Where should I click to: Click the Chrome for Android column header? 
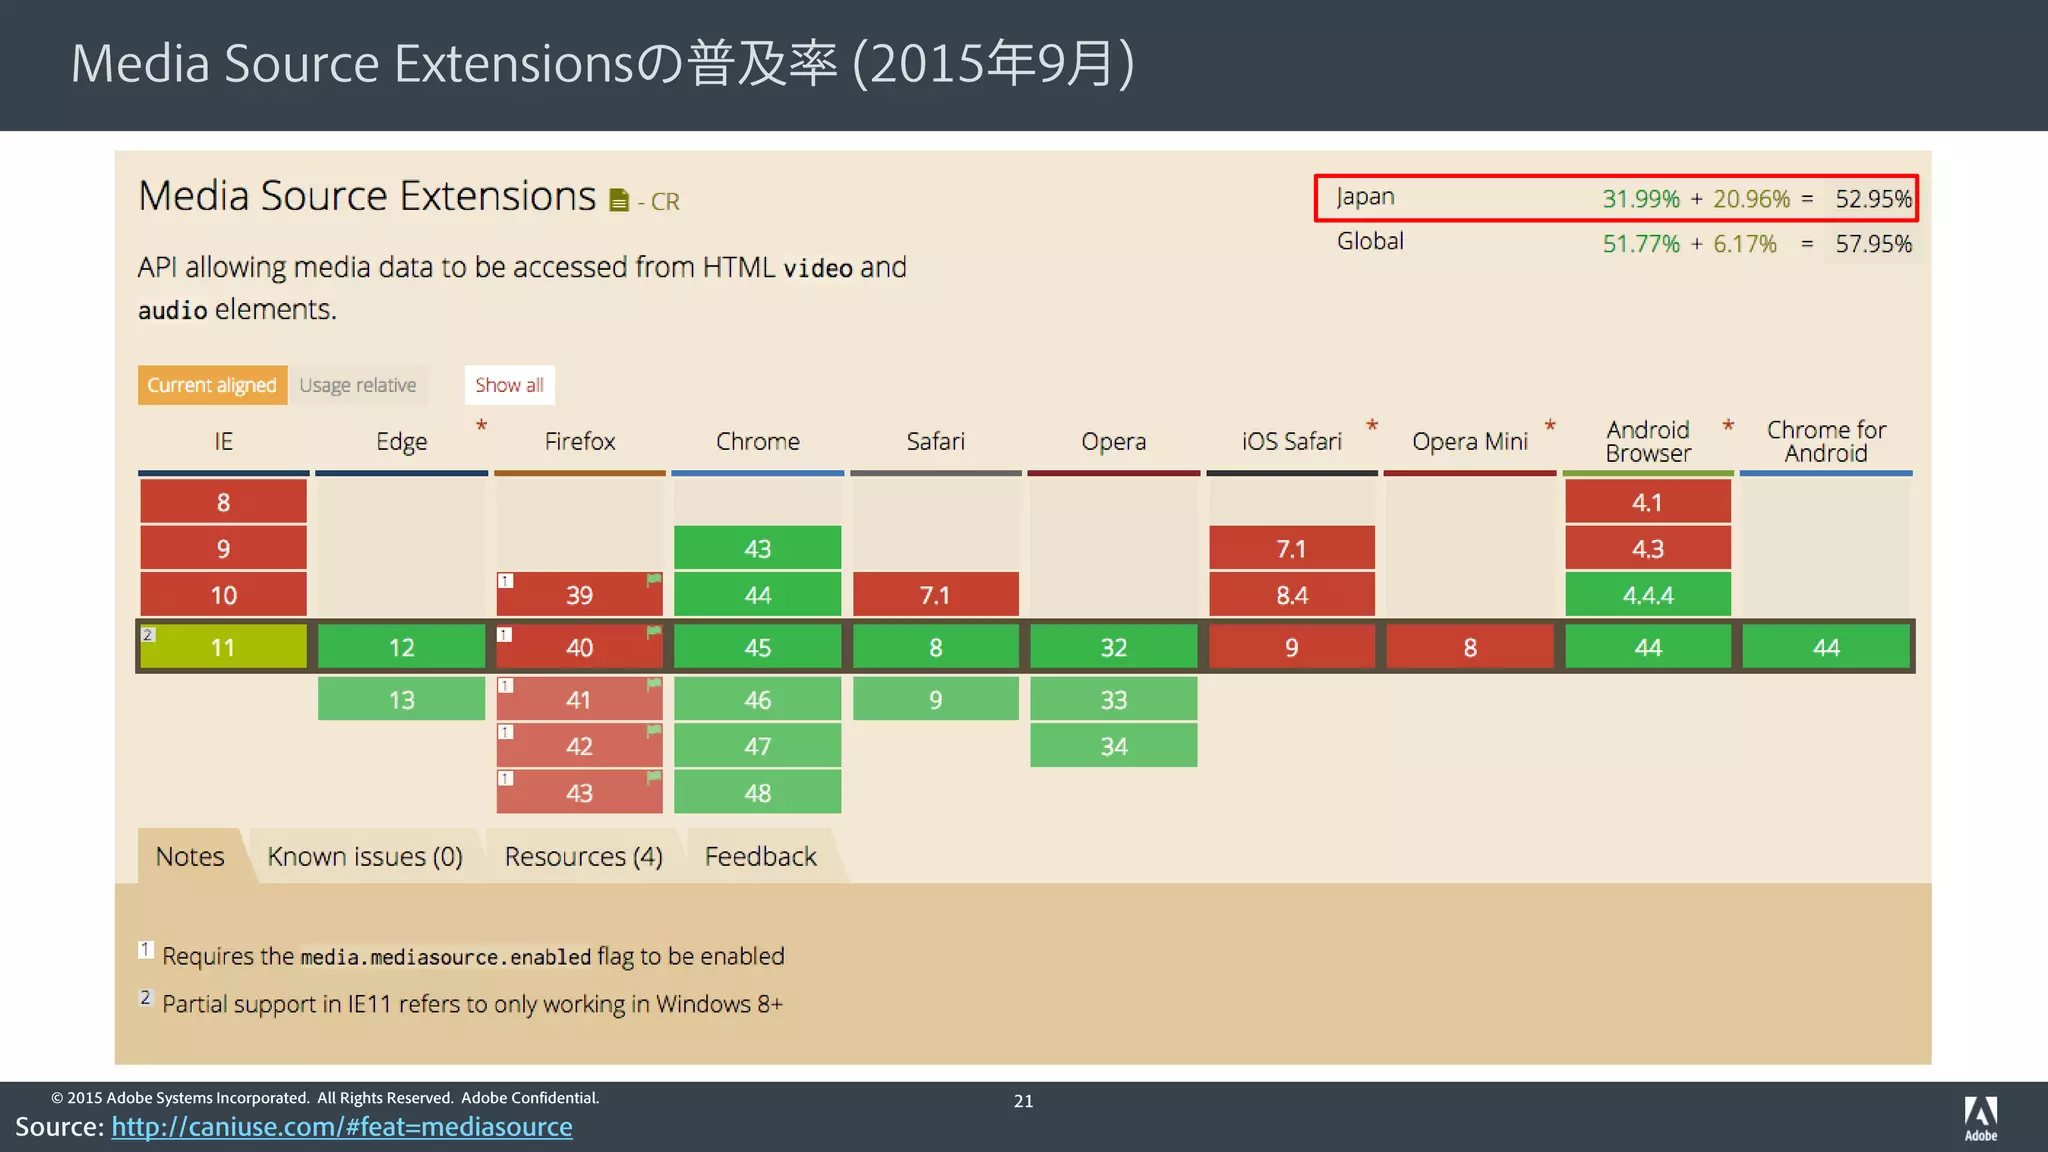1826,441
